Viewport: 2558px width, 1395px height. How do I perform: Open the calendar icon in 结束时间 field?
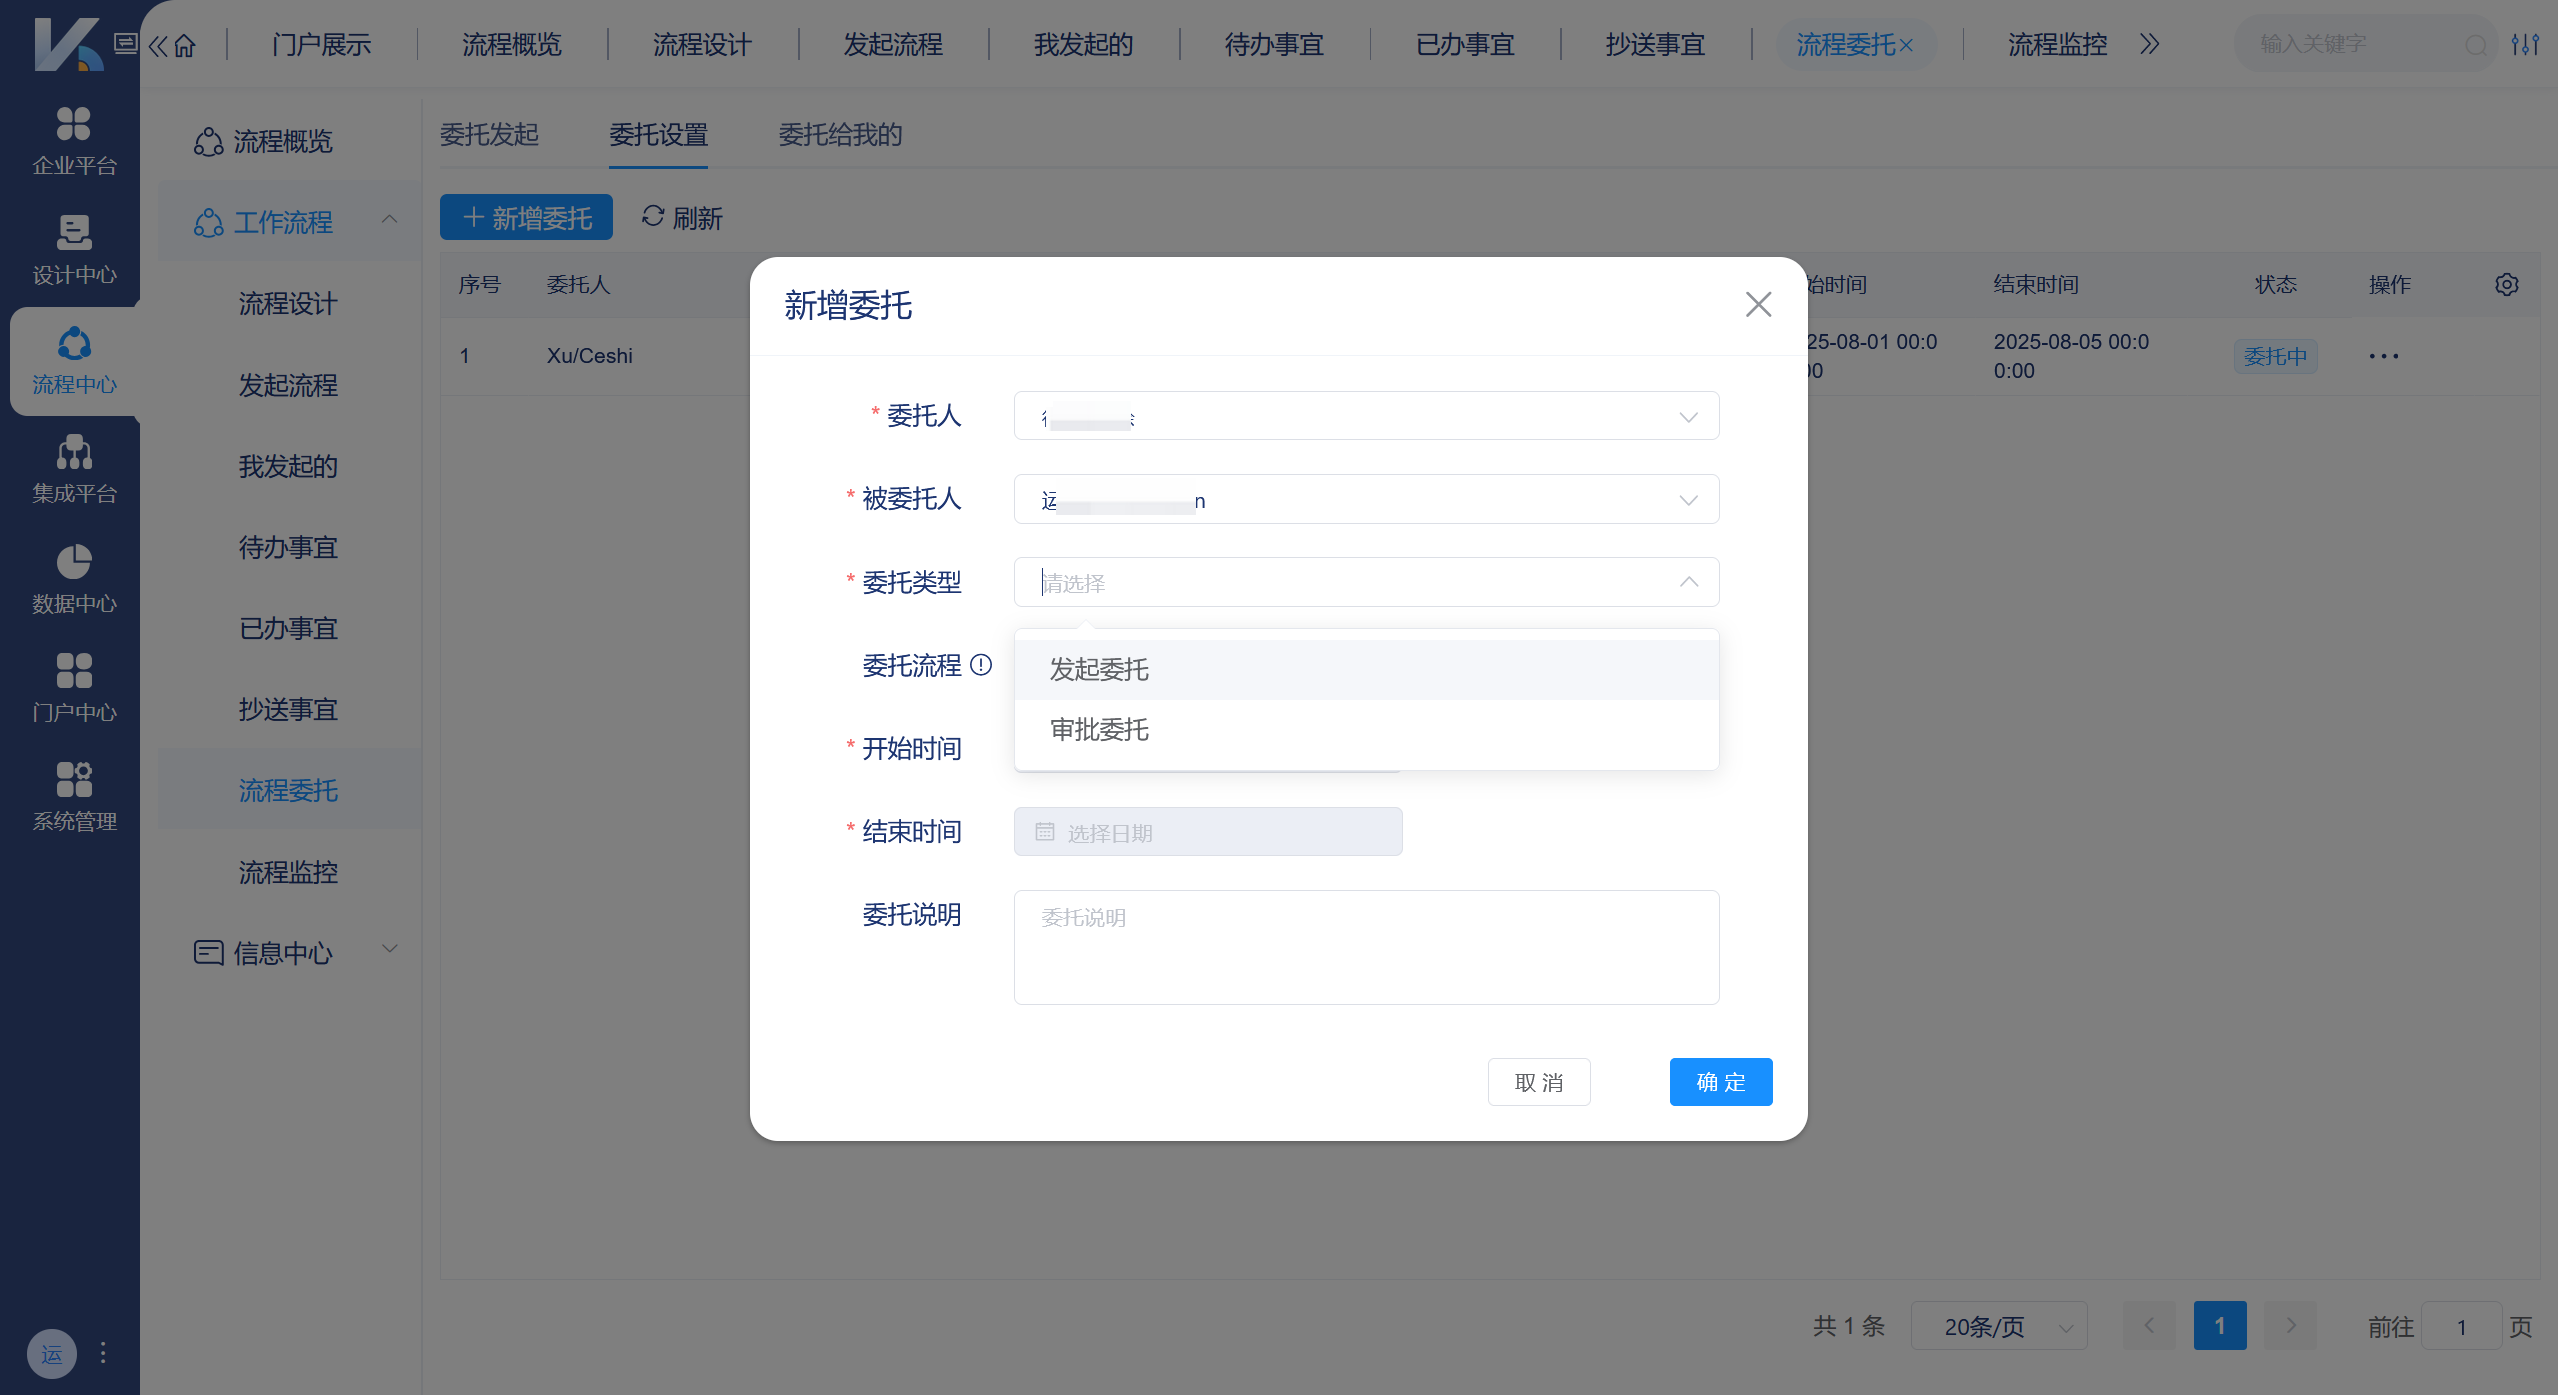tap(1044, 831)
